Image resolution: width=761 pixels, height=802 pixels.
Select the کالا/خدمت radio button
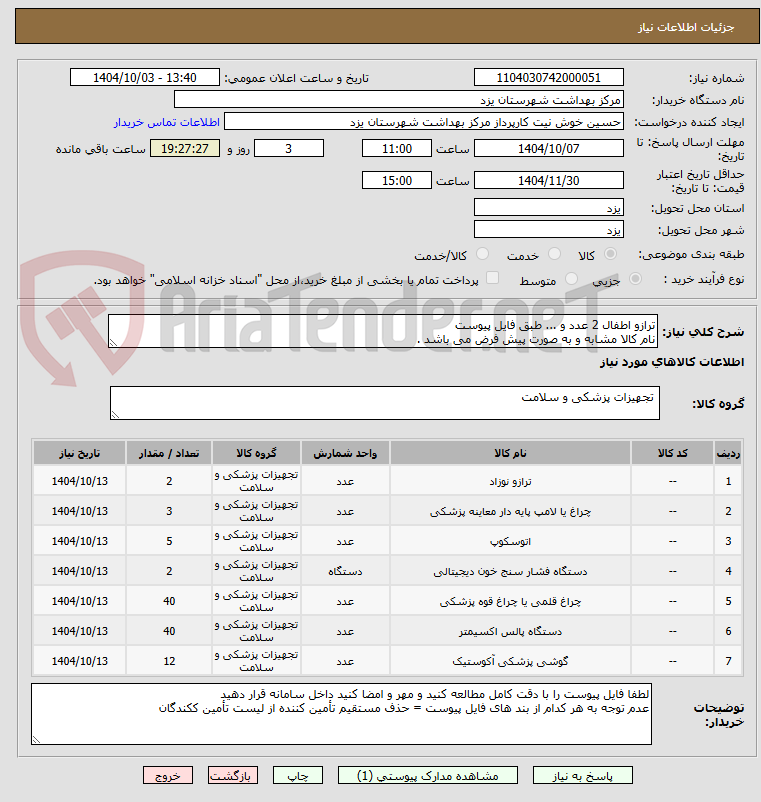(x=482, y=254)
